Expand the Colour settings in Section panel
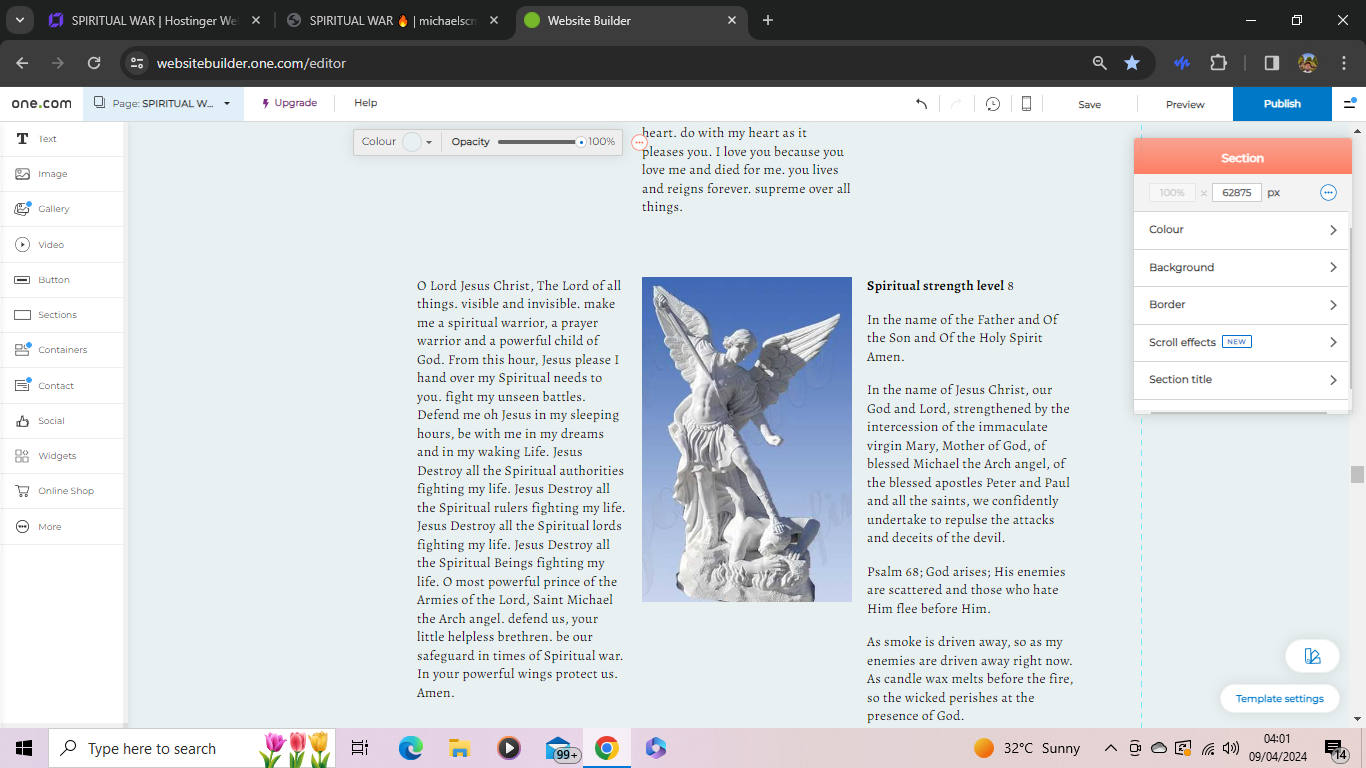The width and height of the screenshot is (1366, 768). [x=1242, y=230]
